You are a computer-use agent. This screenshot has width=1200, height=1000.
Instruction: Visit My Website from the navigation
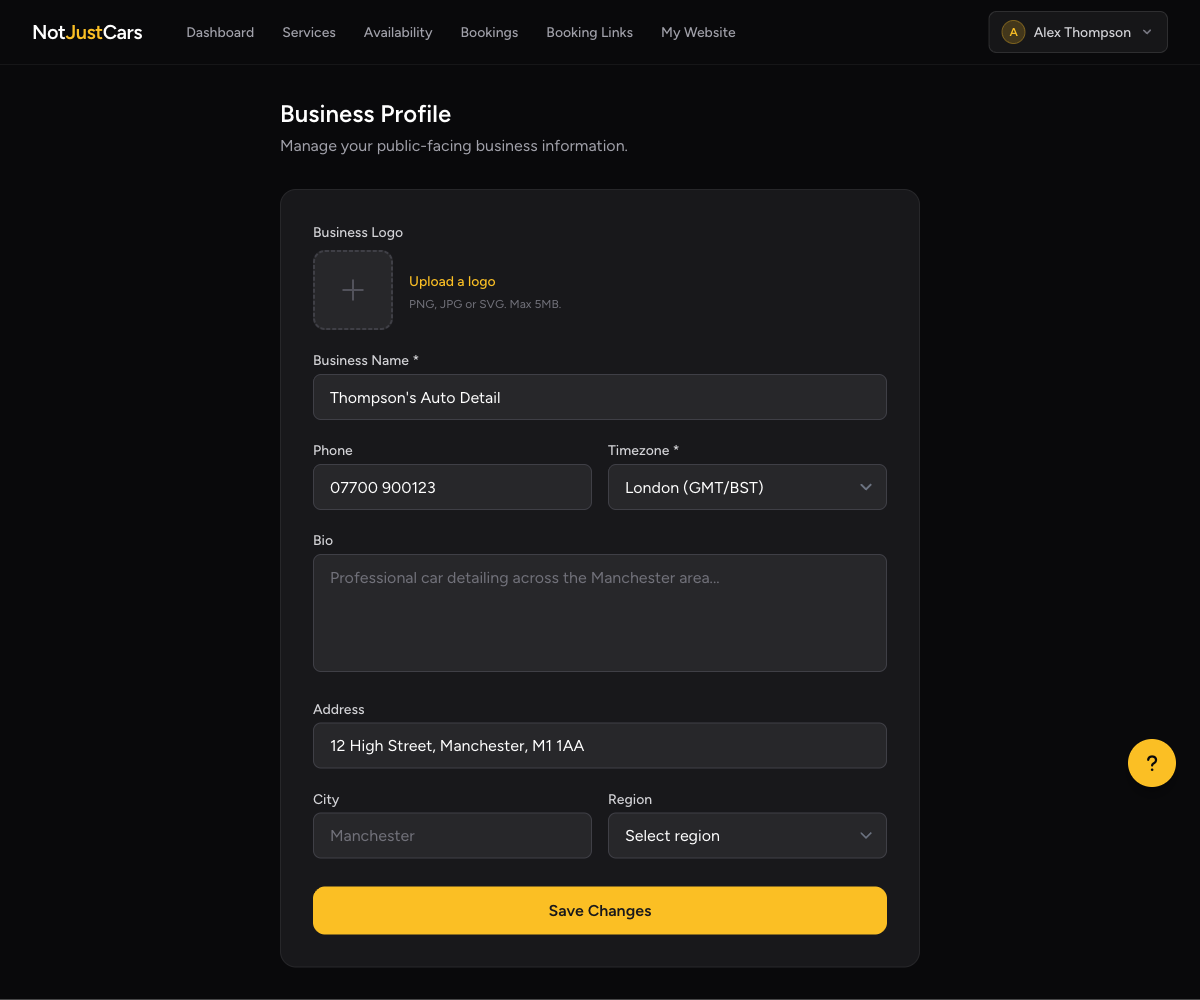tap(698, 32)
